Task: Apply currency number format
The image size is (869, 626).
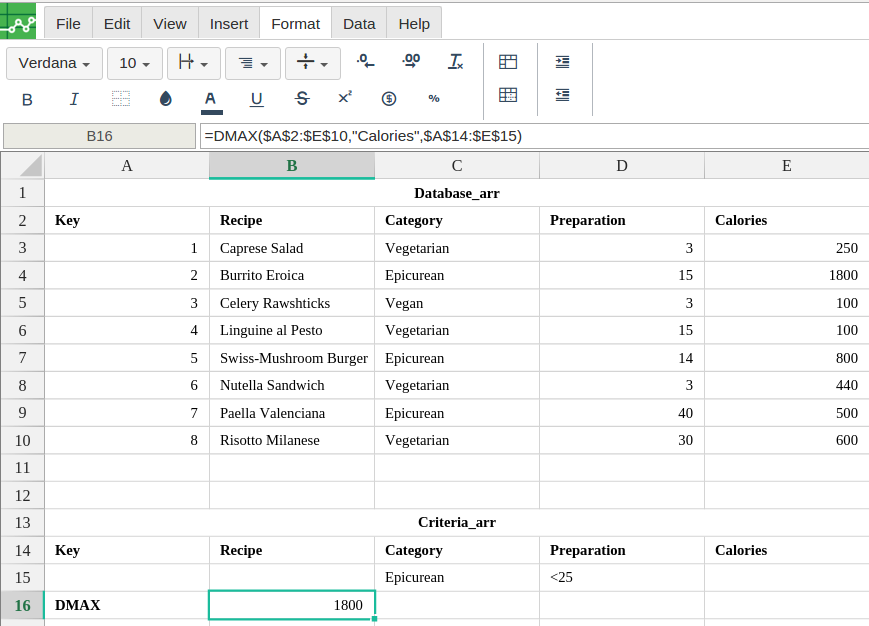Action: point(389,98)
